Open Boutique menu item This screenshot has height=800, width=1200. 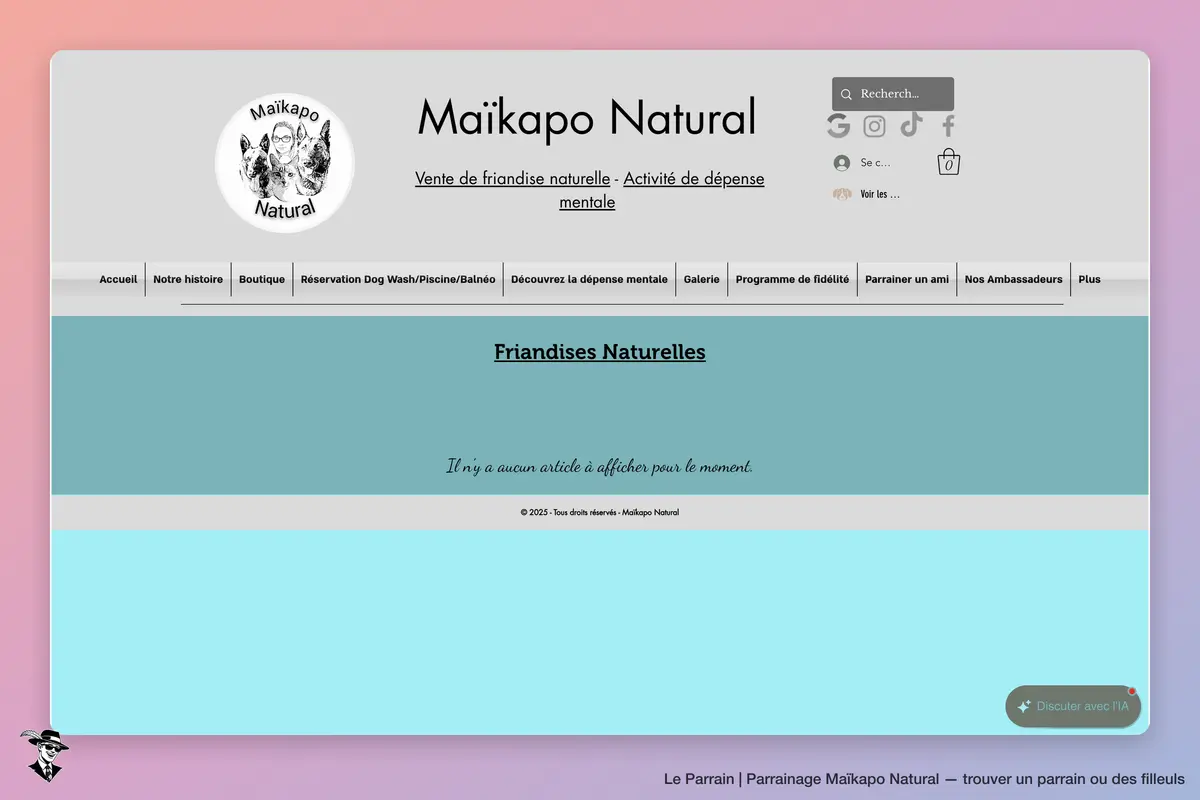coord(262,280)
